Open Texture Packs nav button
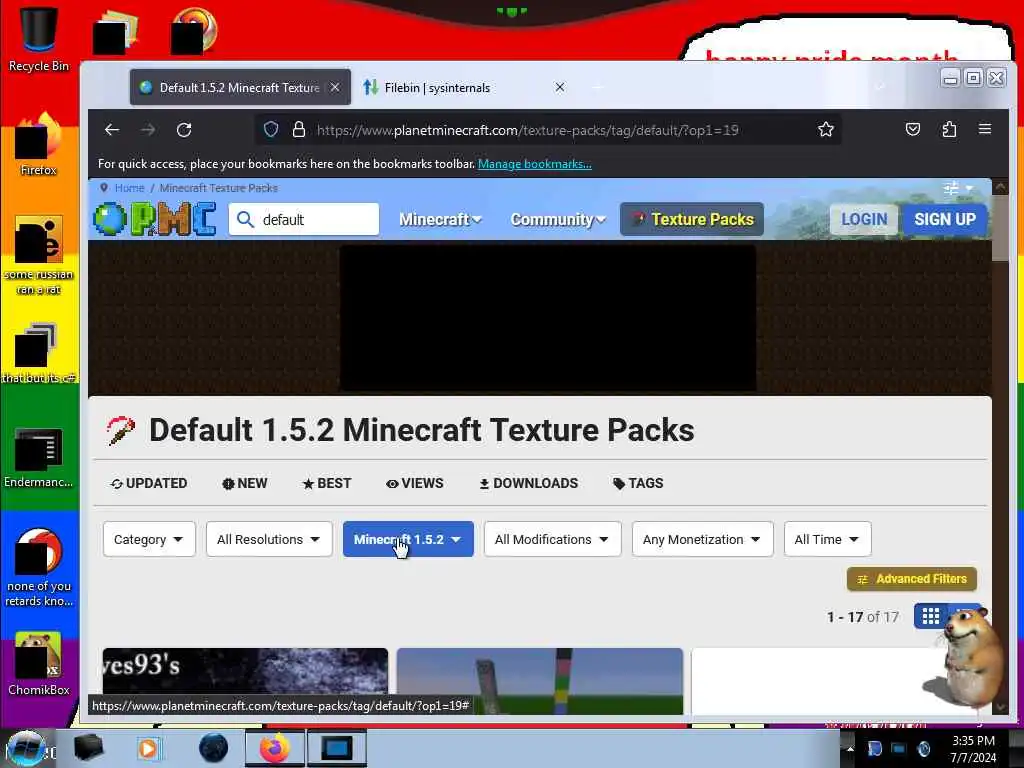1024x768 pixels. [x=692, y=219]
